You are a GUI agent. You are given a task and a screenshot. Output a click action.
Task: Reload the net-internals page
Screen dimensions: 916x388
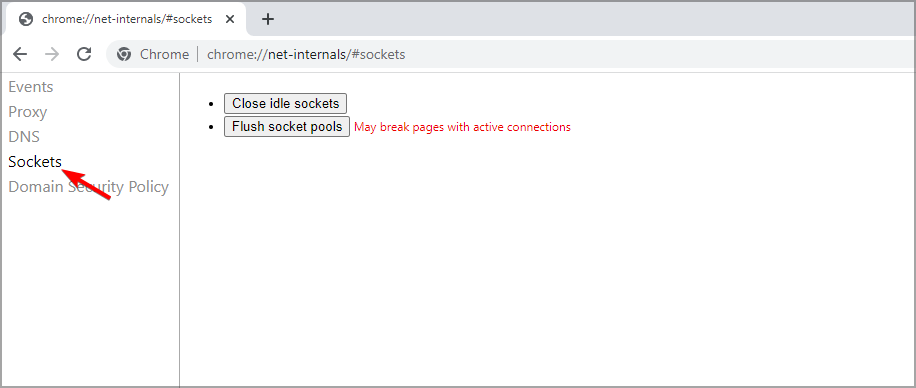point(85,54)
